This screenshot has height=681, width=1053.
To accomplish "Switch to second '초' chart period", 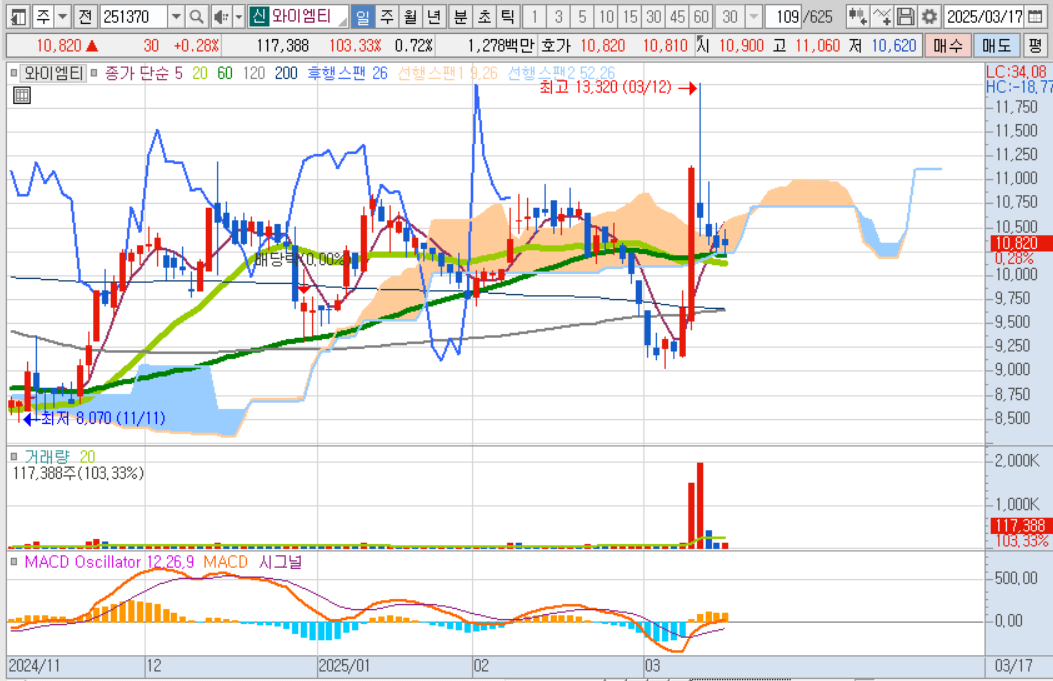I will pos(484,16).
